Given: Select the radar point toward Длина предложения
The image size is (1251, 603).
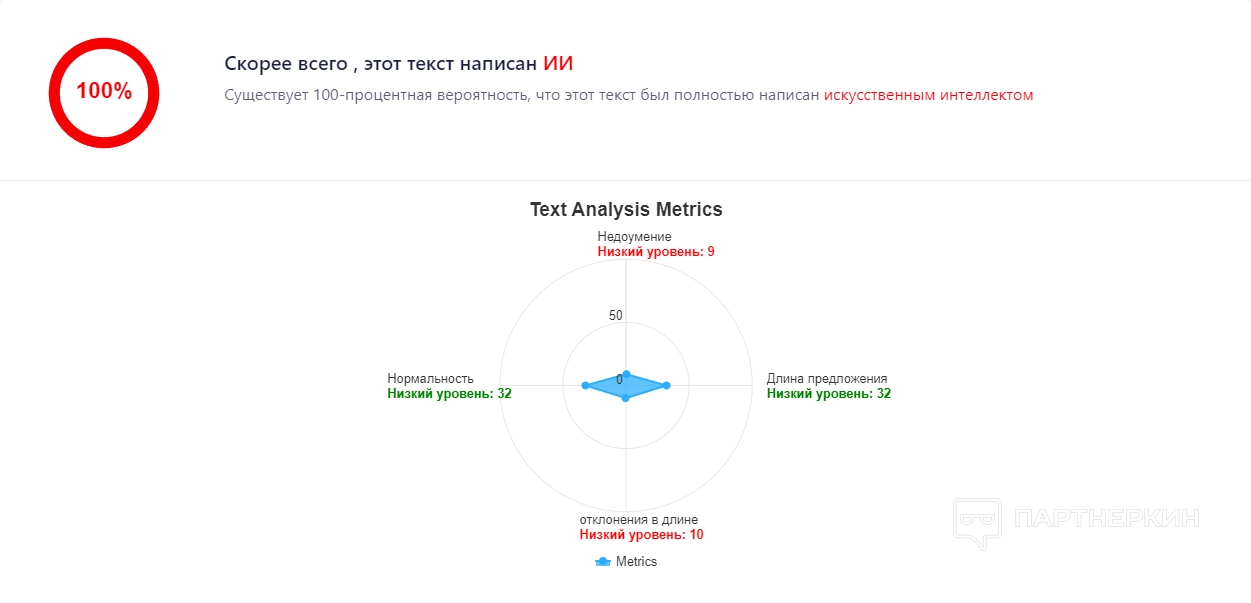Looking at the screenshot, I should tap(666, 385).
